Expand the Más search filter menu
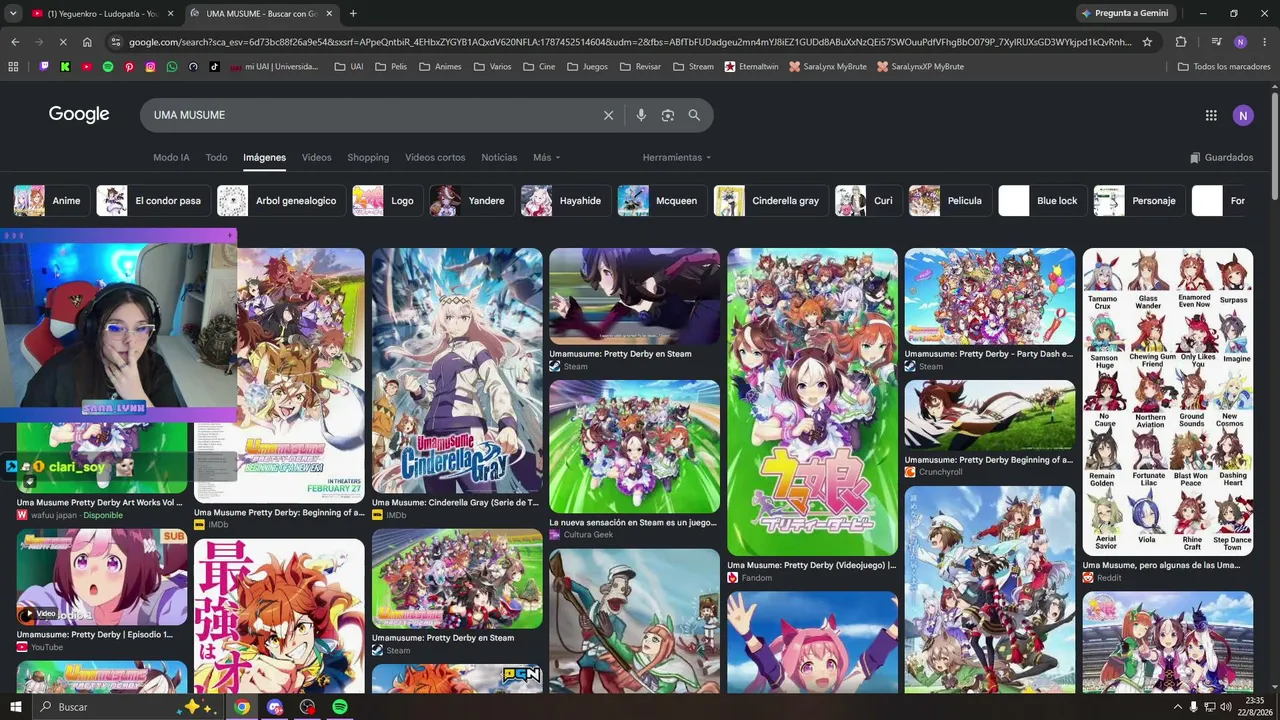Viewport: 1280px width, 720px height. [x=546, y=157]
